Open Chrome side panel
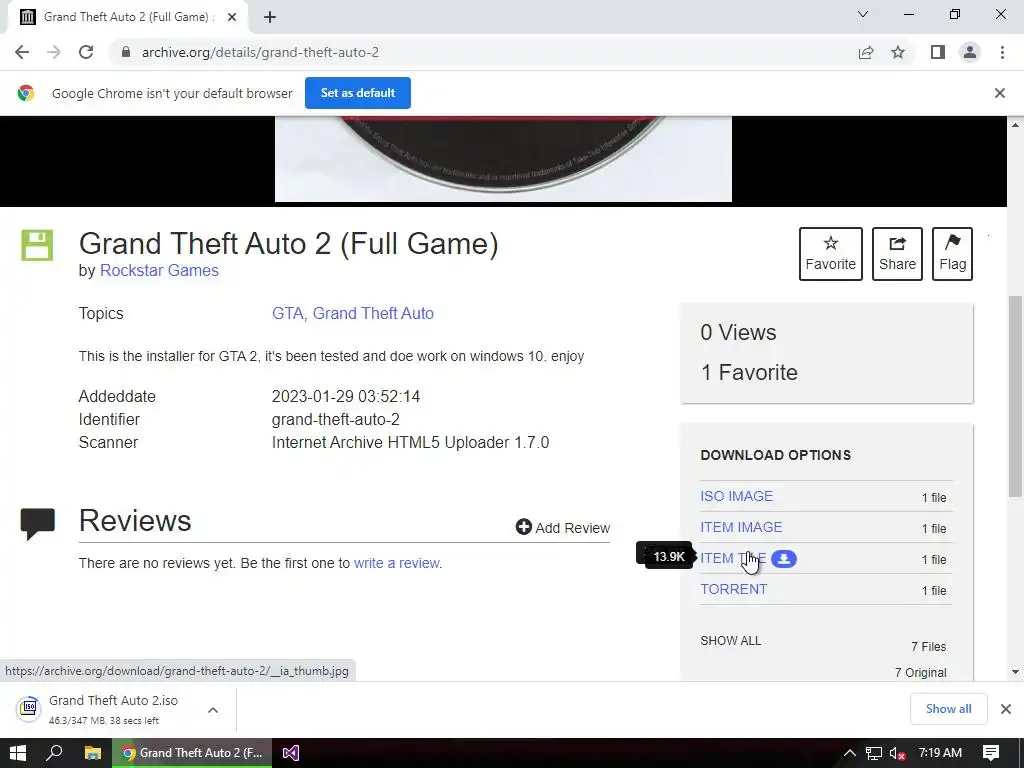This screenshot has height=768, width=1024. (x=938, y=52)
